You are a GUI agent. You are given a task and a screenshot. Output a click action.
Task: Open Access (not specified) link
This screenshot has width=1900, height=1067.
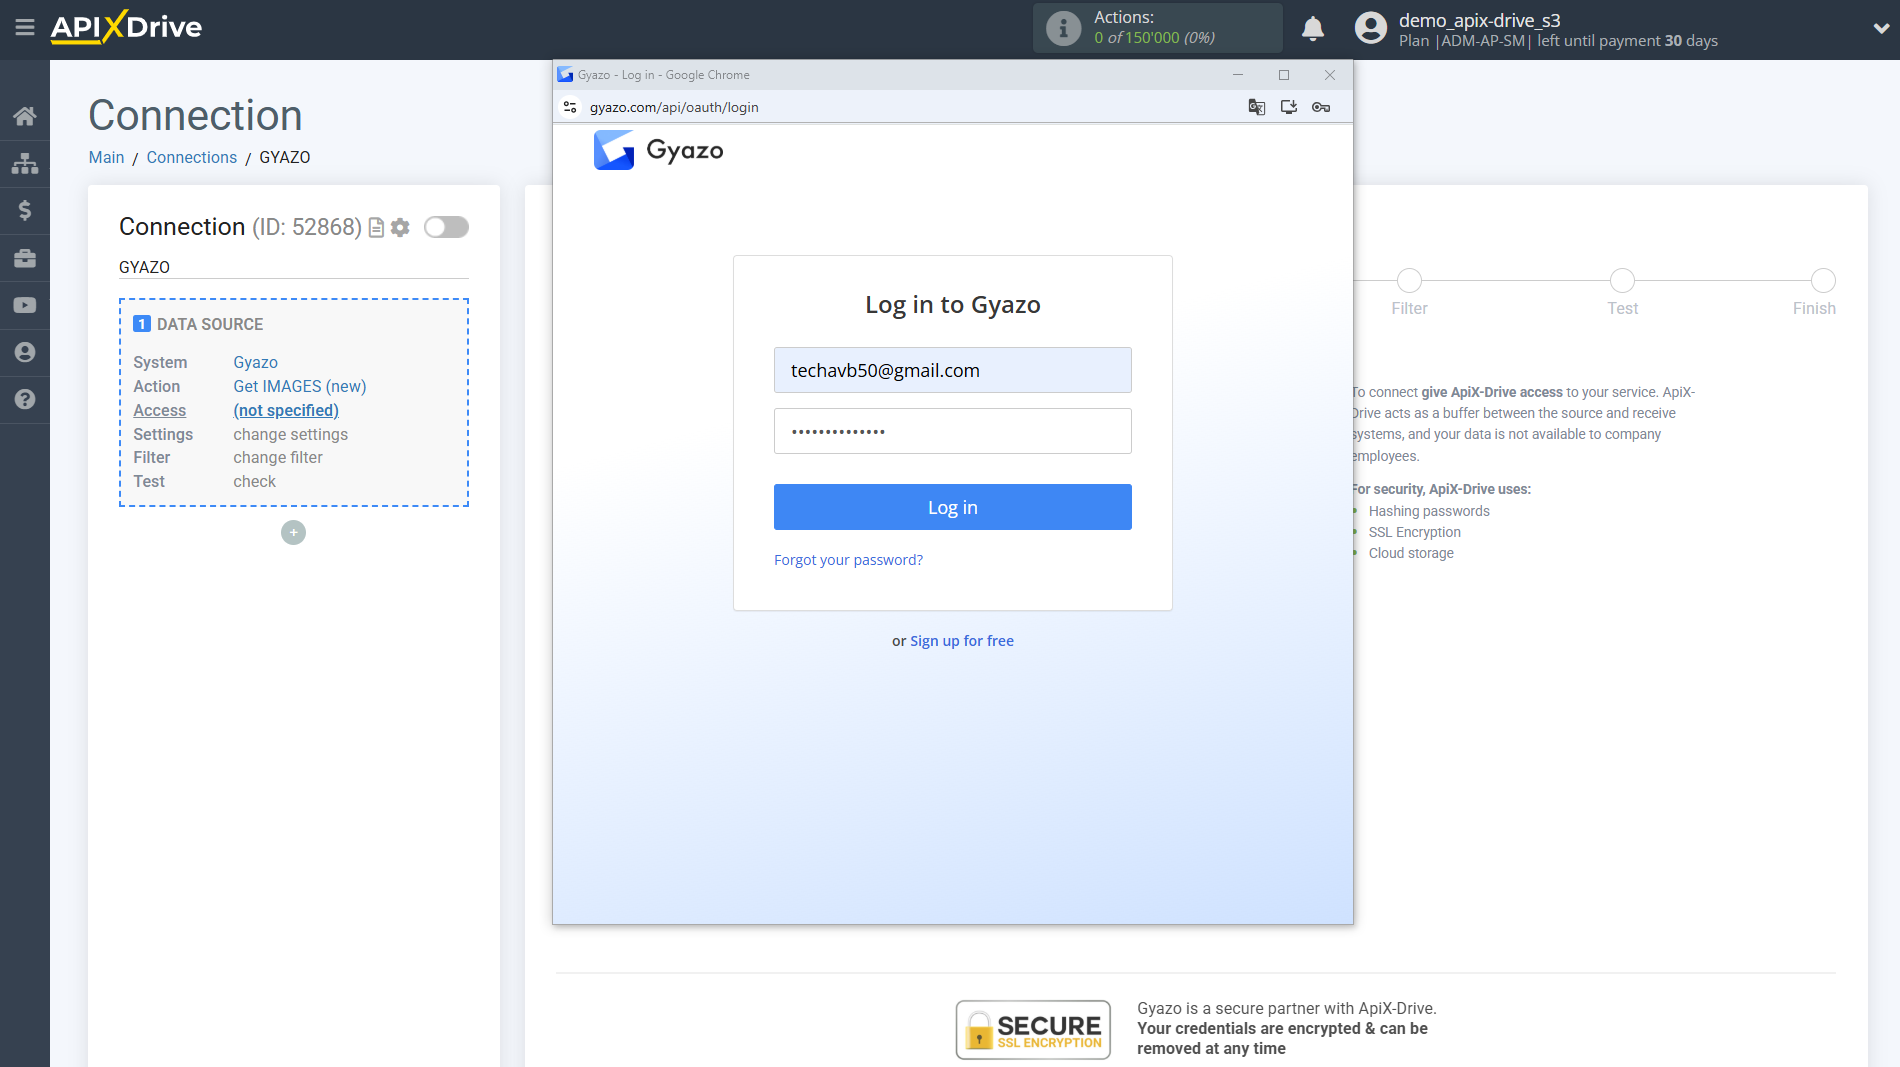[x=286, y=410]
